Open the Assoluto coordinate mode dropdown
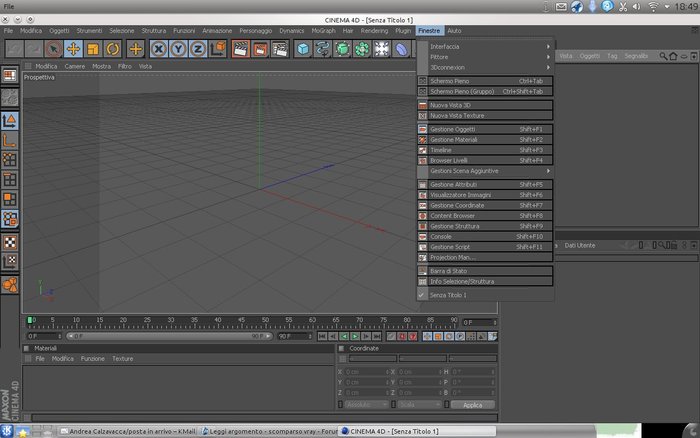This screenshot has height=438, width=700. (366, 405)
